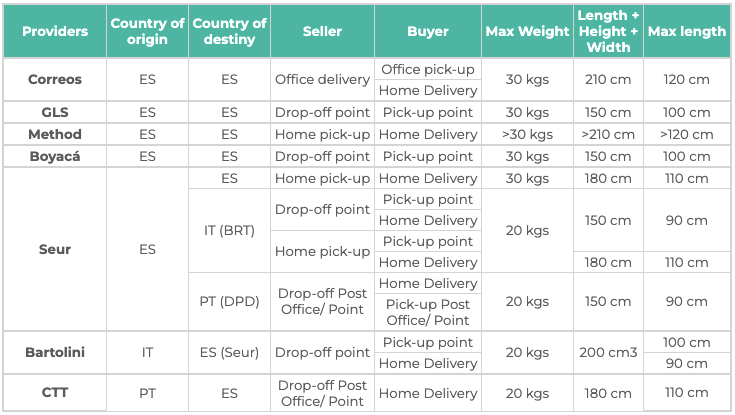
Task: Select the Bartolini provider cell
Action: pyautogui.click(x=55, y=352)
